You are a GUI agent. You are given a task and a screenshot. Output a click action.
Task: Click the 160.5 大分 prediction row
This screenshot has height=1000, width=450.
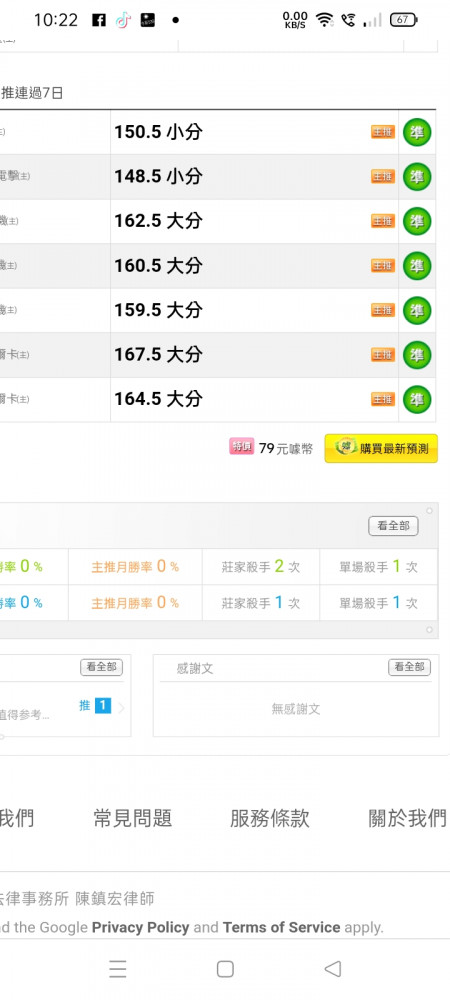[217, 266]
